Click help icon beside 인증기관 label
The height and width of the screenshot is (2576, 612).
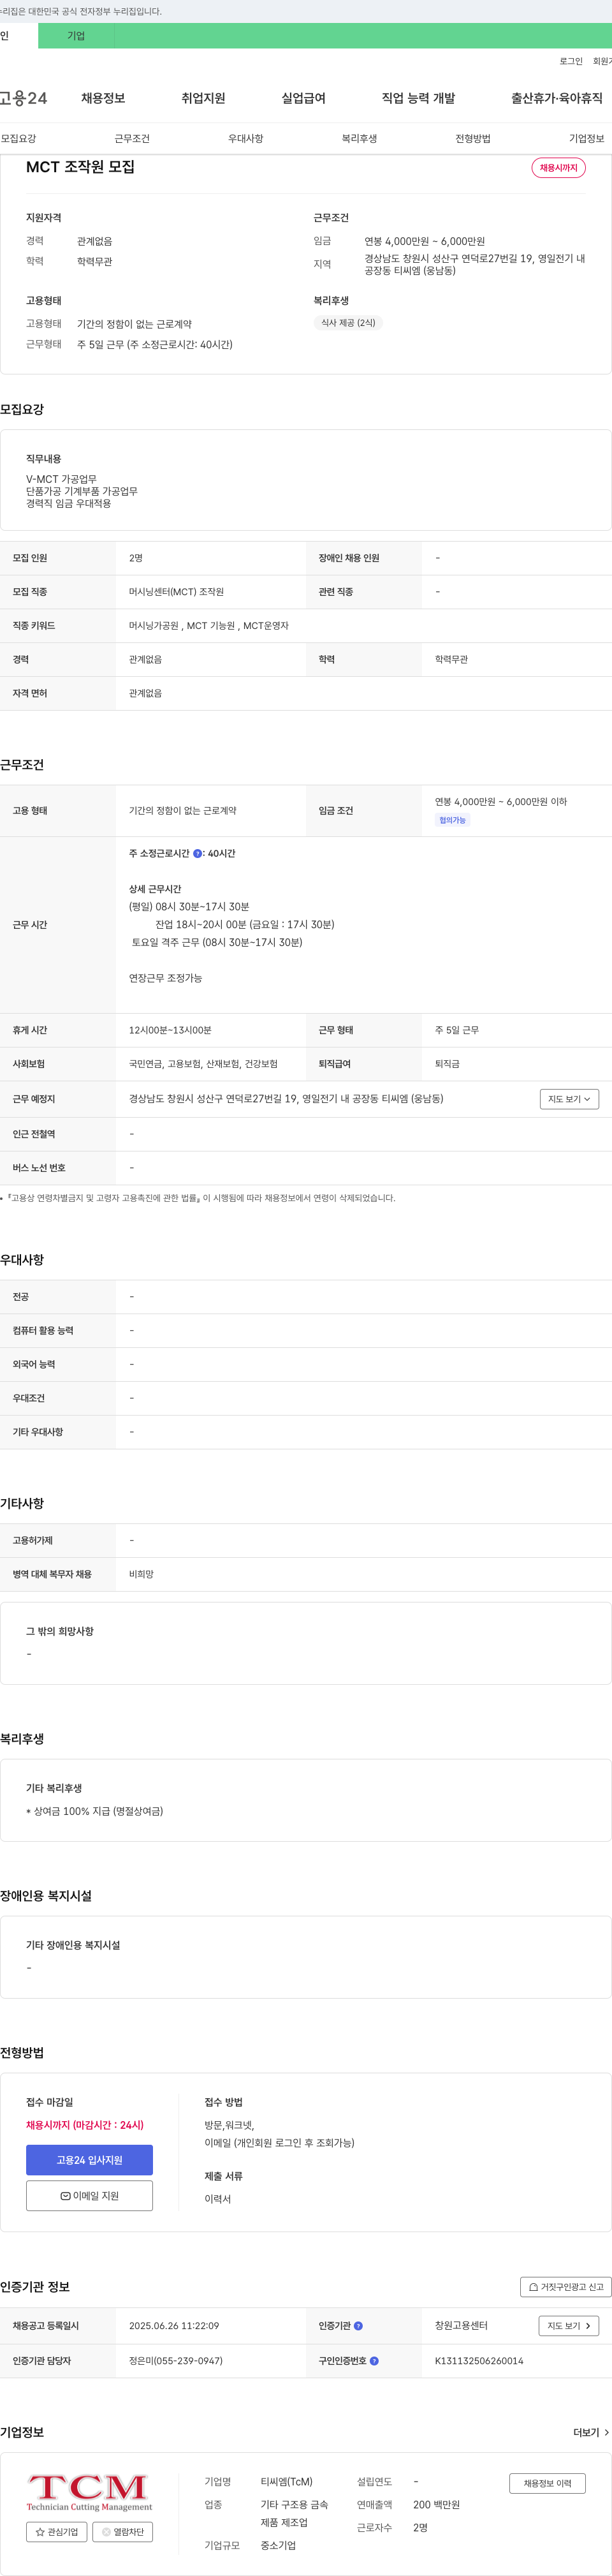358,2325
